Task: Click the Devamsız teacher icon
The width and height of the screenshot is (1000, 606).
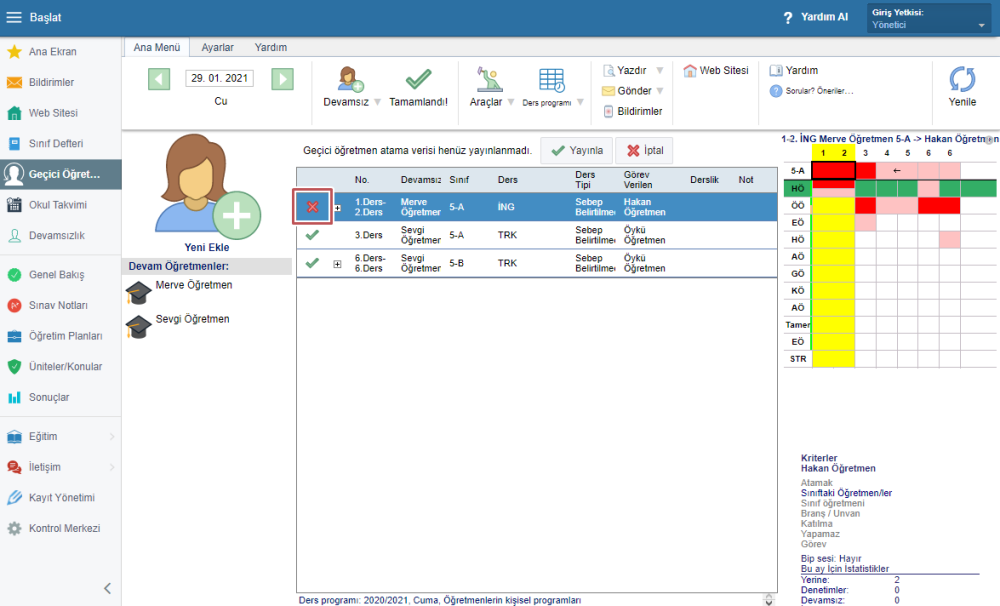Action: point(350,79)
